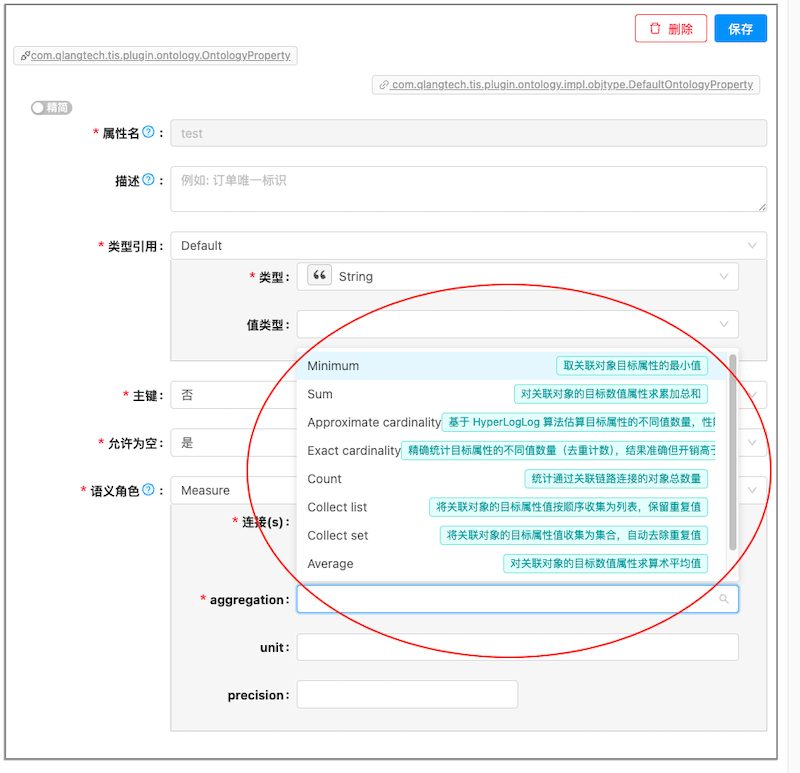Click chevron arrow of 值类型 select
The image size is (800, 773).
[723, 324]
